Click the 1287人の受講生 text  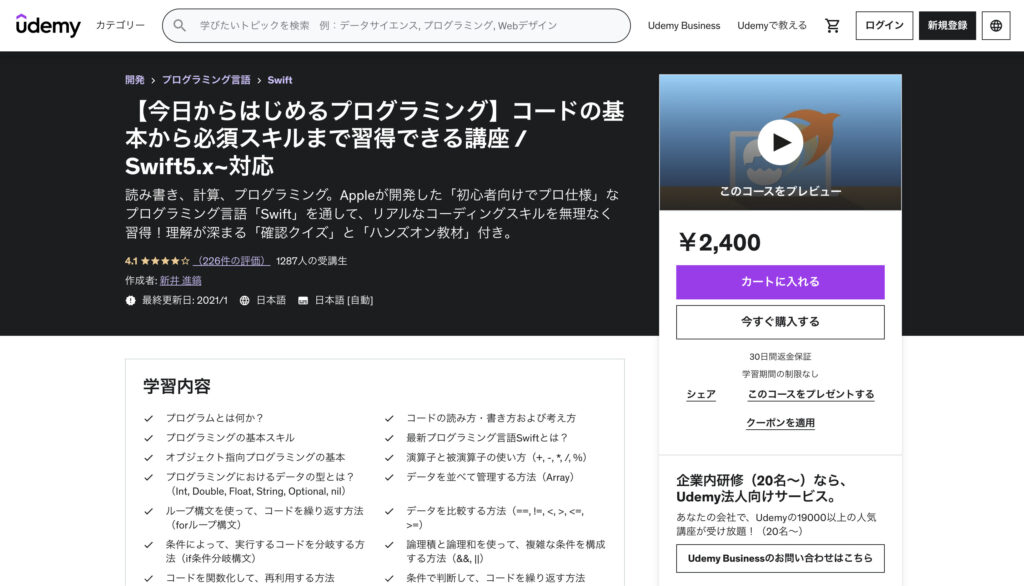[x=312, y=261]
